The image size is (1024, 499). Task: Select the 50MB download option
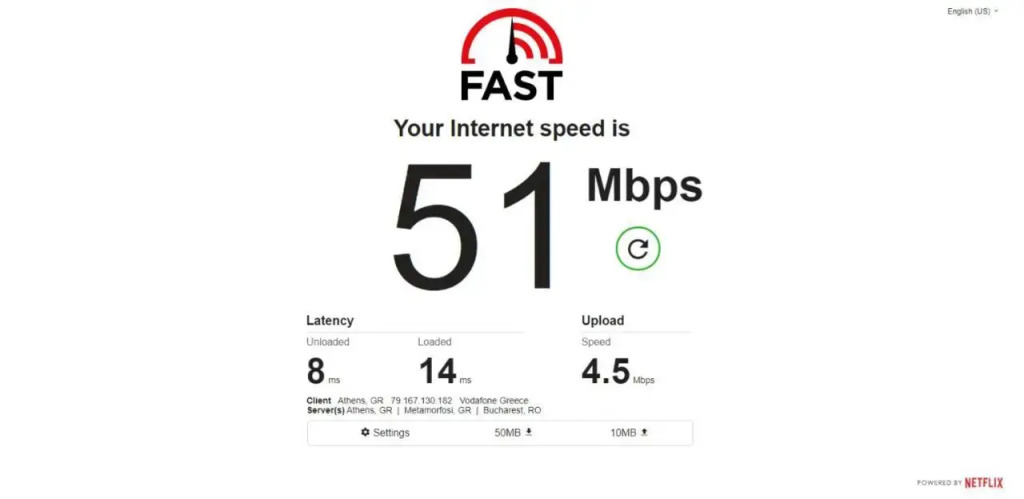(x=514, y=432)
